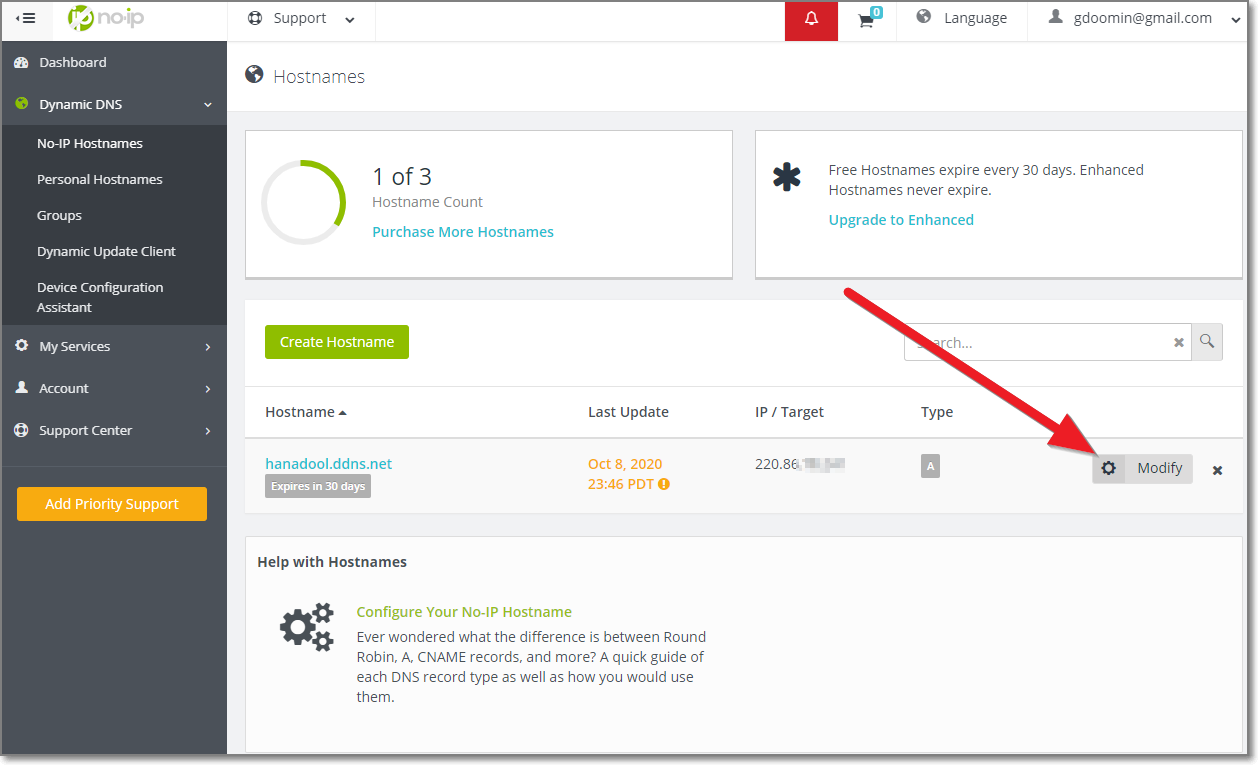This screenshot has width=1258, height=765.
Task: Open Language selector
Action: coord(961,19)
